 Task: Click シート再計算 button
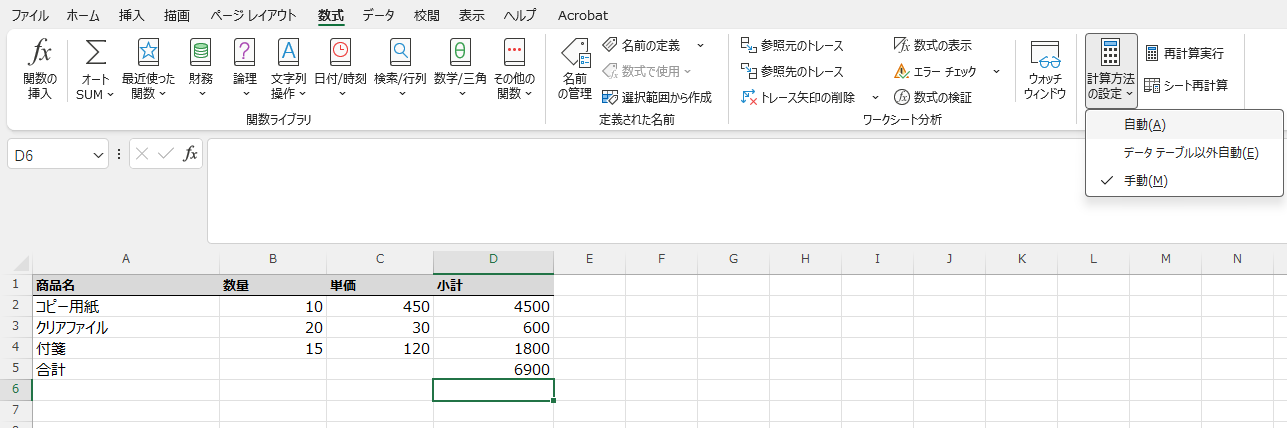1186,85
